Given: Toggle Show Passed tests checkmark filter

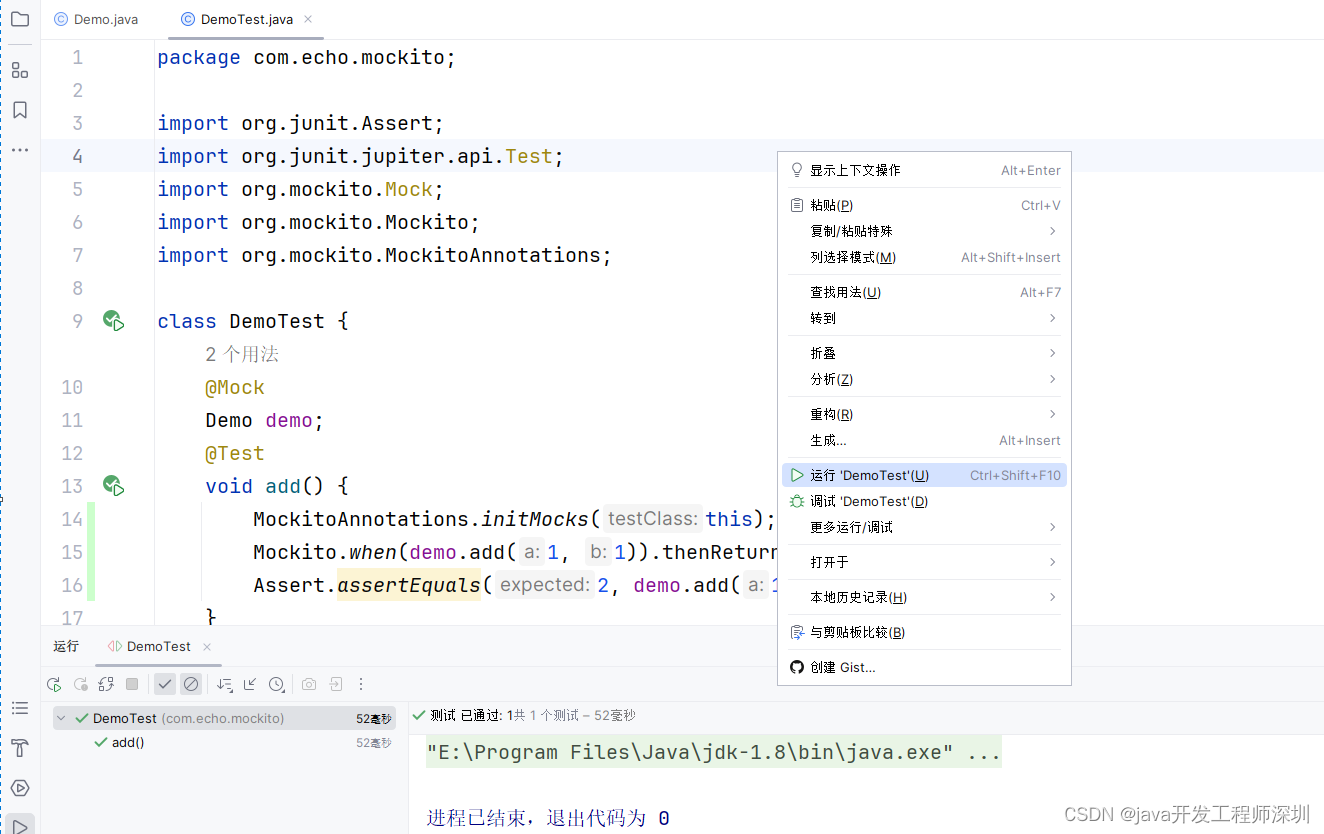Looking at the screenshot, I should point(166,684).
